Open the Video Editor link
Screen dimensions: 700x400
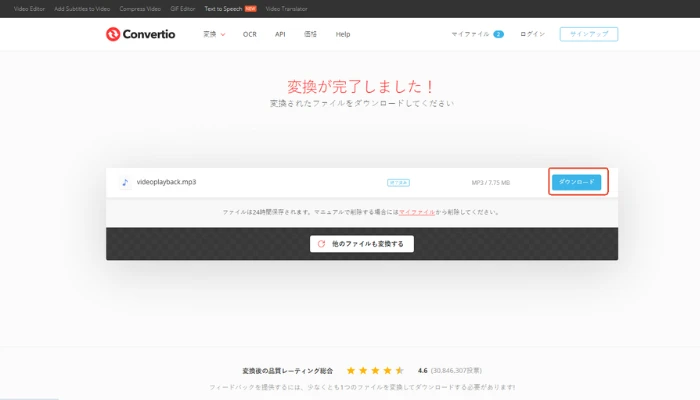[x=29, y=8]
